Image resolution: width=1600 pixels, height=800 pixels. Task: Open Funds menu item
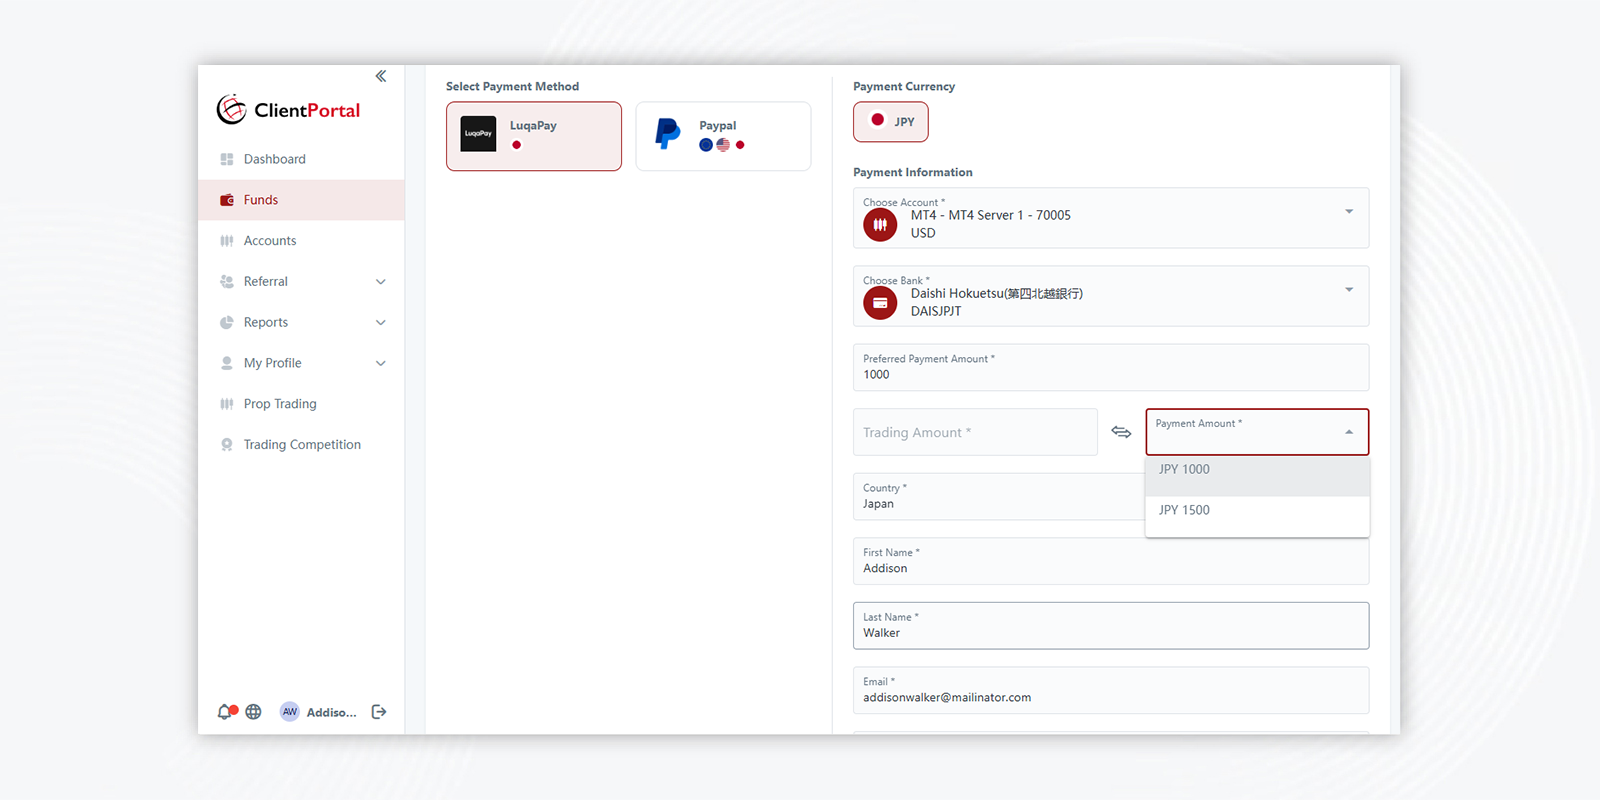coord(301,200)
